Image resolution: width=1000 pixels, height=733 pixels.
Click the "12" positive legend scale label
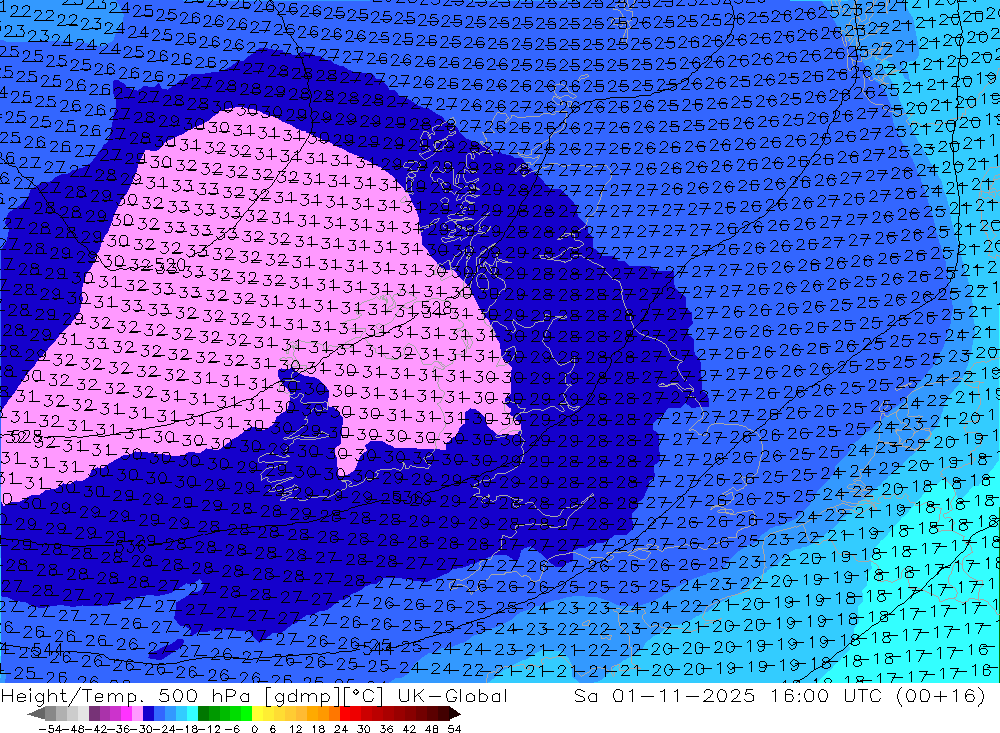(295, 729)
